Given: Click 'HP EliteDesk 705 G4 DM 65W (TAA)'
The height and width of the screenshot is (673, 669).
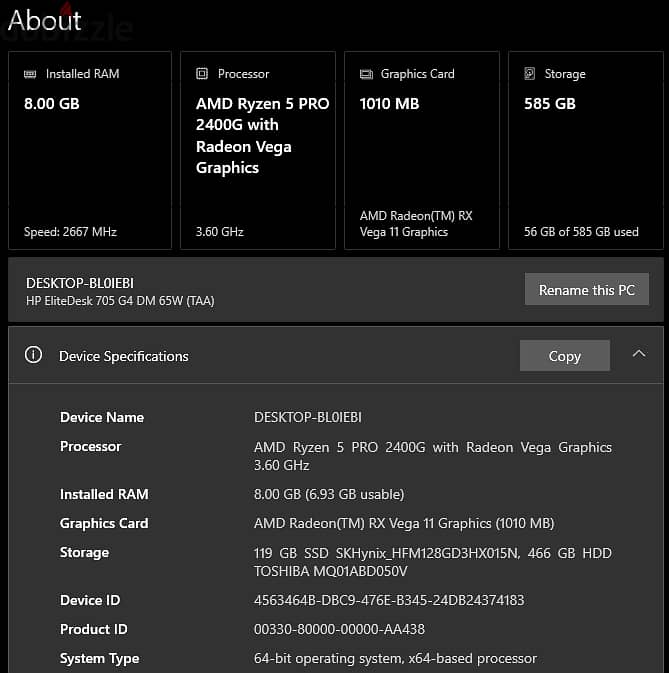Looking at the screenshot, I should coord(120,301).
